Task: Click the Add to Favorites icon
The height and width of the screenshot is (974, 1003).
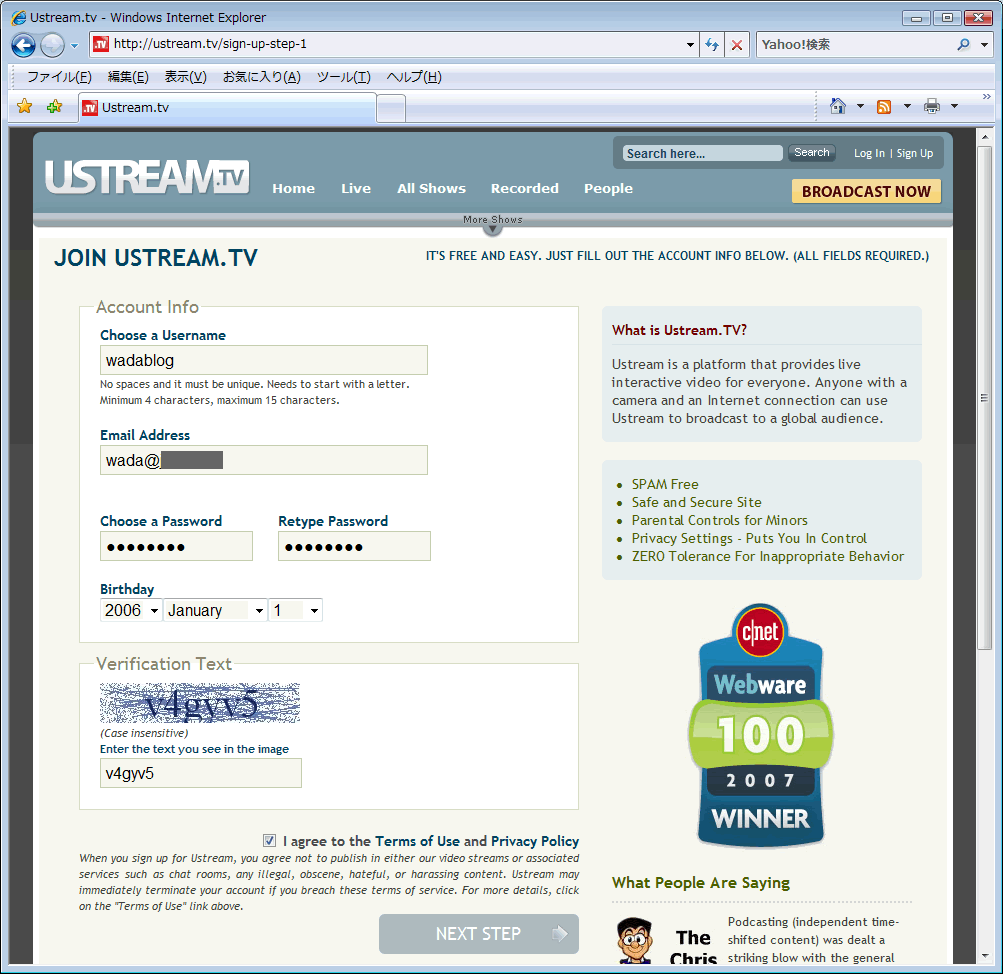Action: click(x=54, y=107)
